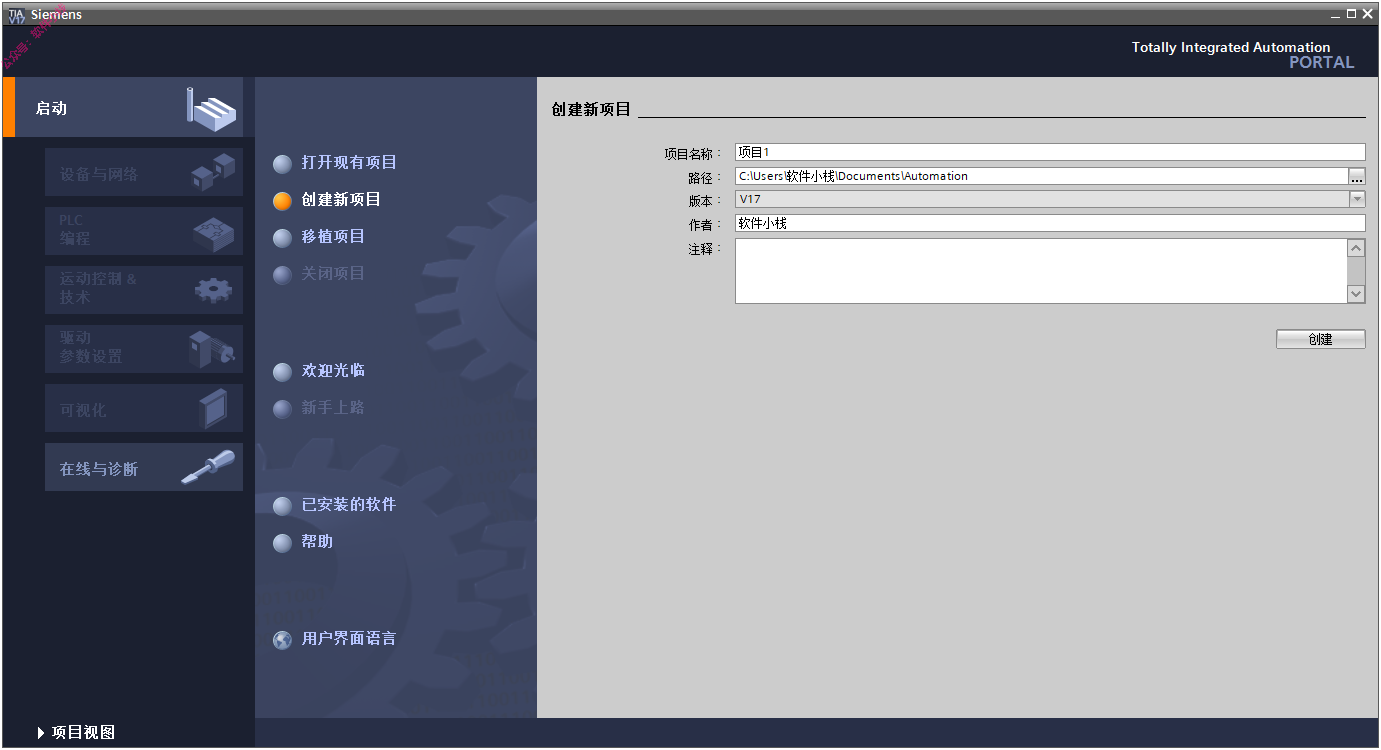Open the 驱动参数设置 portal
Image resolution: width=1381 pixels, height=750 pixels.
144,349
